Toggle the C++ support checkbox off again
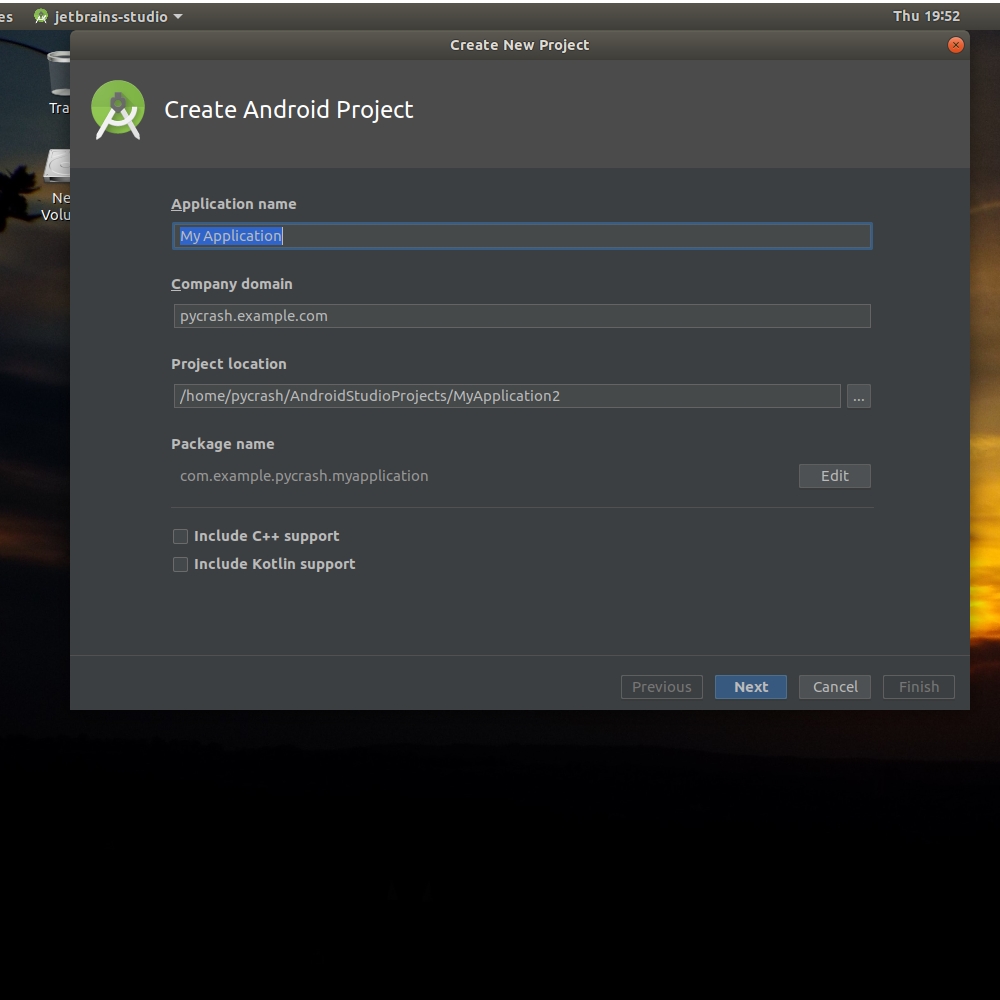Image resolution: width=1000 pixels, height=1000 pixels. (x=180, y=536)
